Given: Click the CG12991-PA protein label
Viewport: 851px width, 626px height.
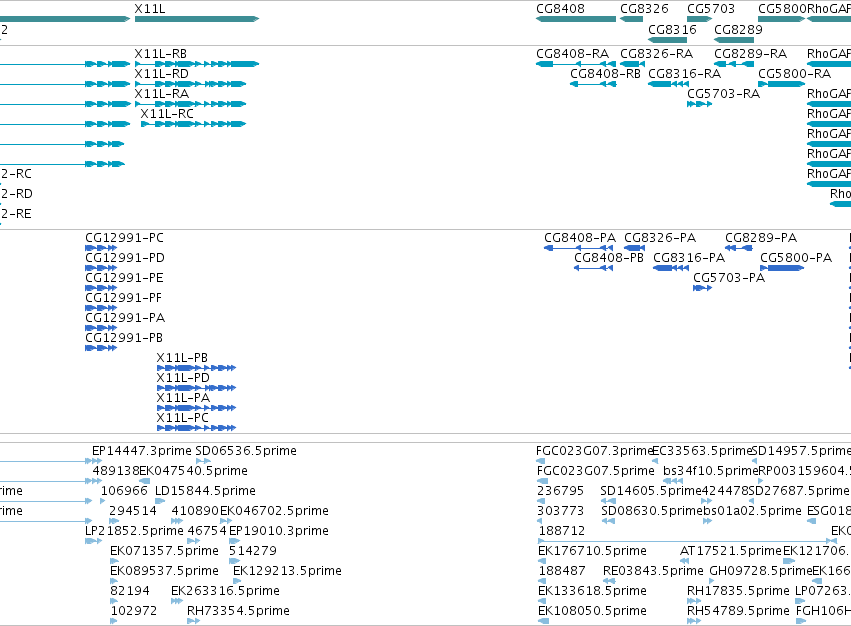Looking at the screenshot, I should (x=125, y=318).
